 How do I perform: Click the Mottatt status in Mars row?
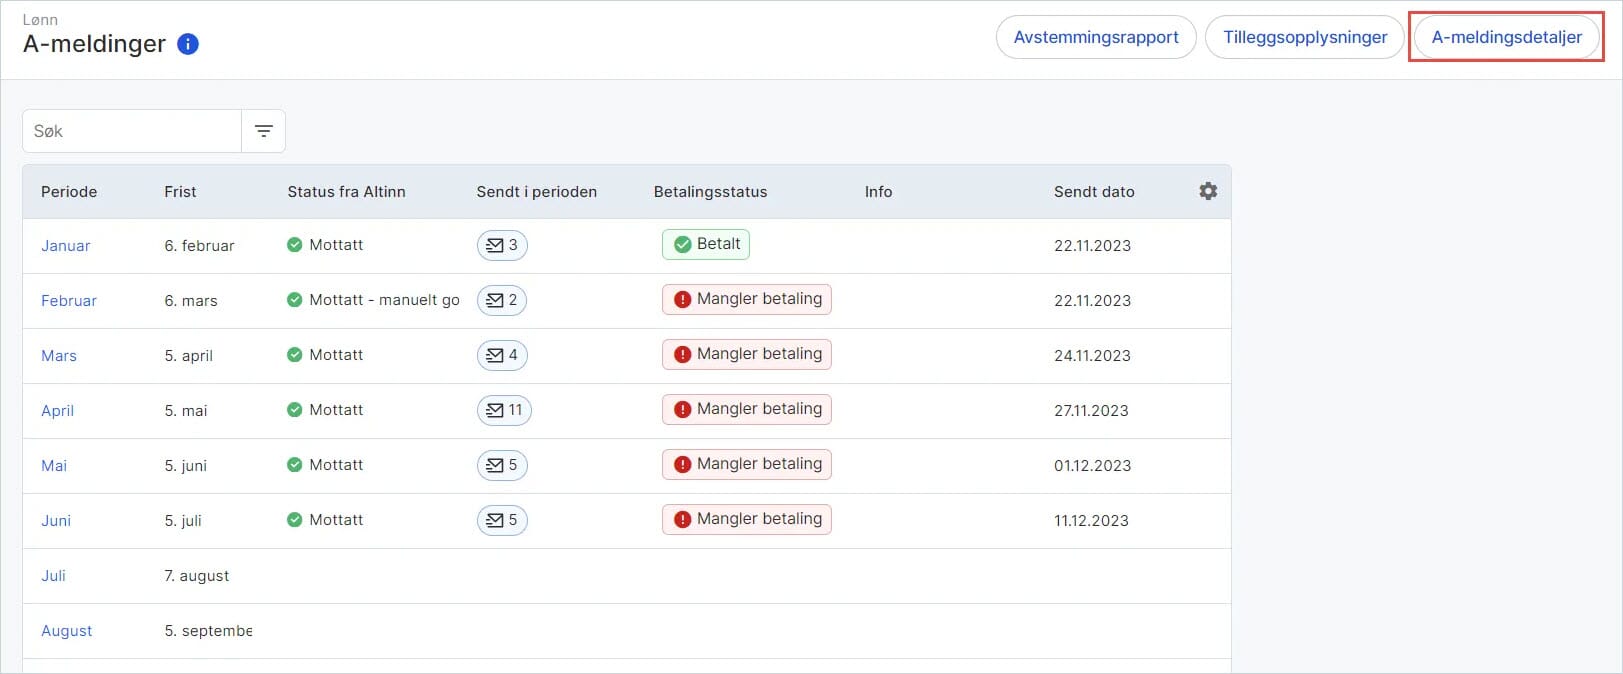(325, 355)
